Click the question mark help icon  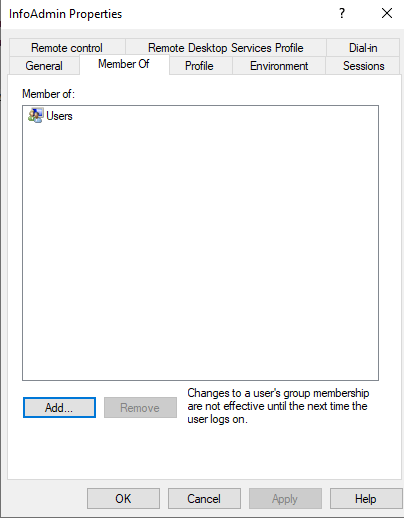click(342, 13)
